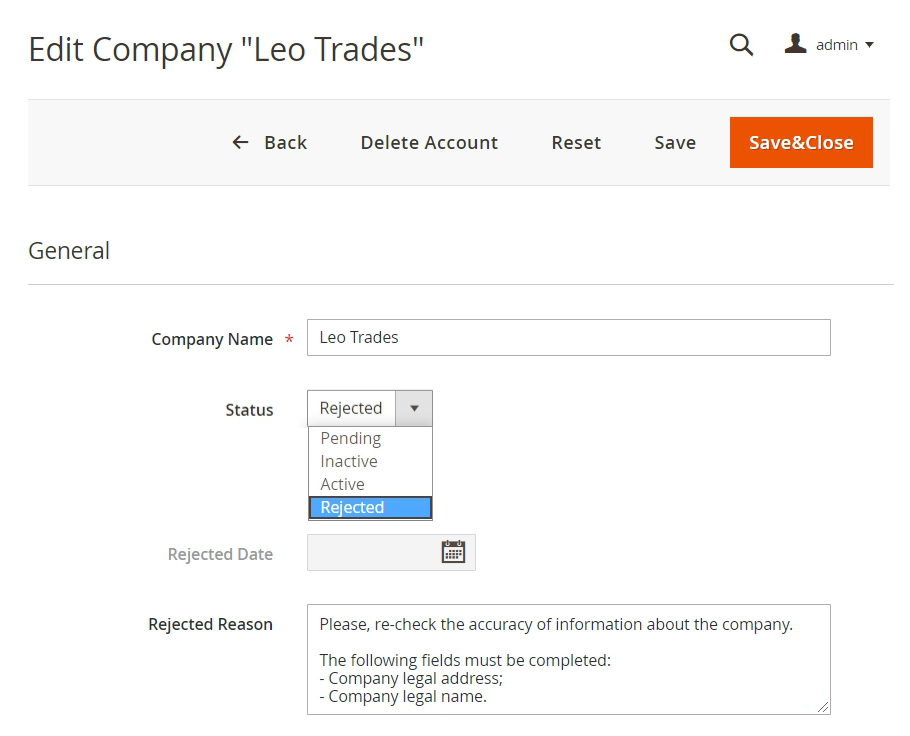910x736 pixels.
Task: Click the search magnifier icon
Action: [741, 45]
